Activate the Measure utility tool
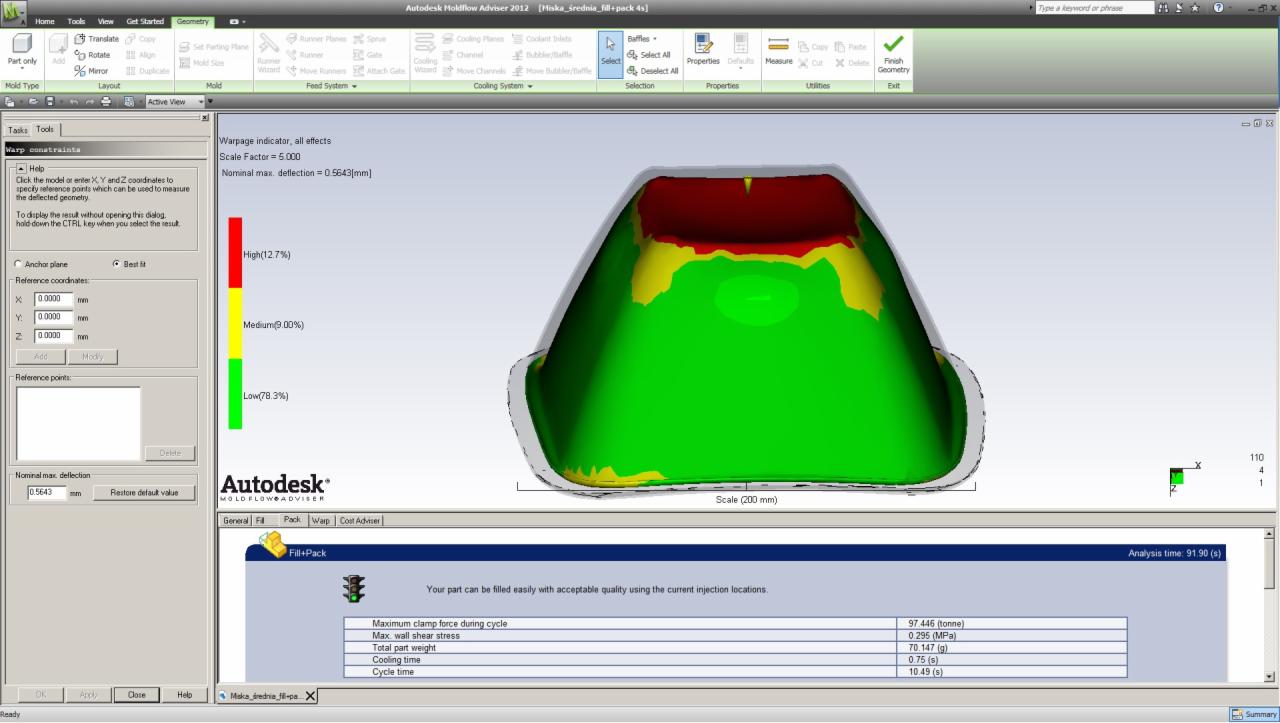Viewport: 1280px width, 723px height. 779,50
